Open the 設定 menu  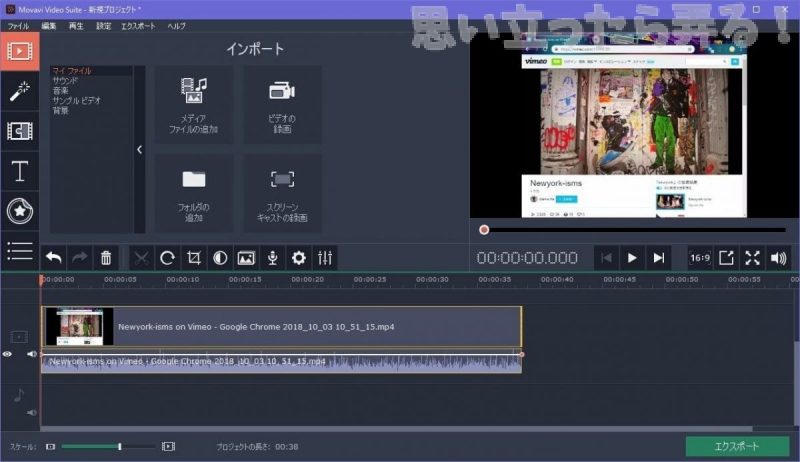coord(104,26)
